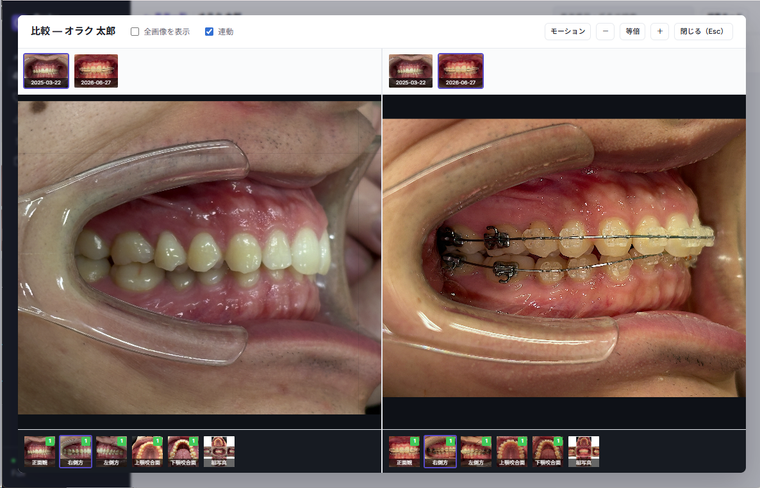
Task: Choose 下顎咬合面 view in left pane strip
Action: (183, 452)
